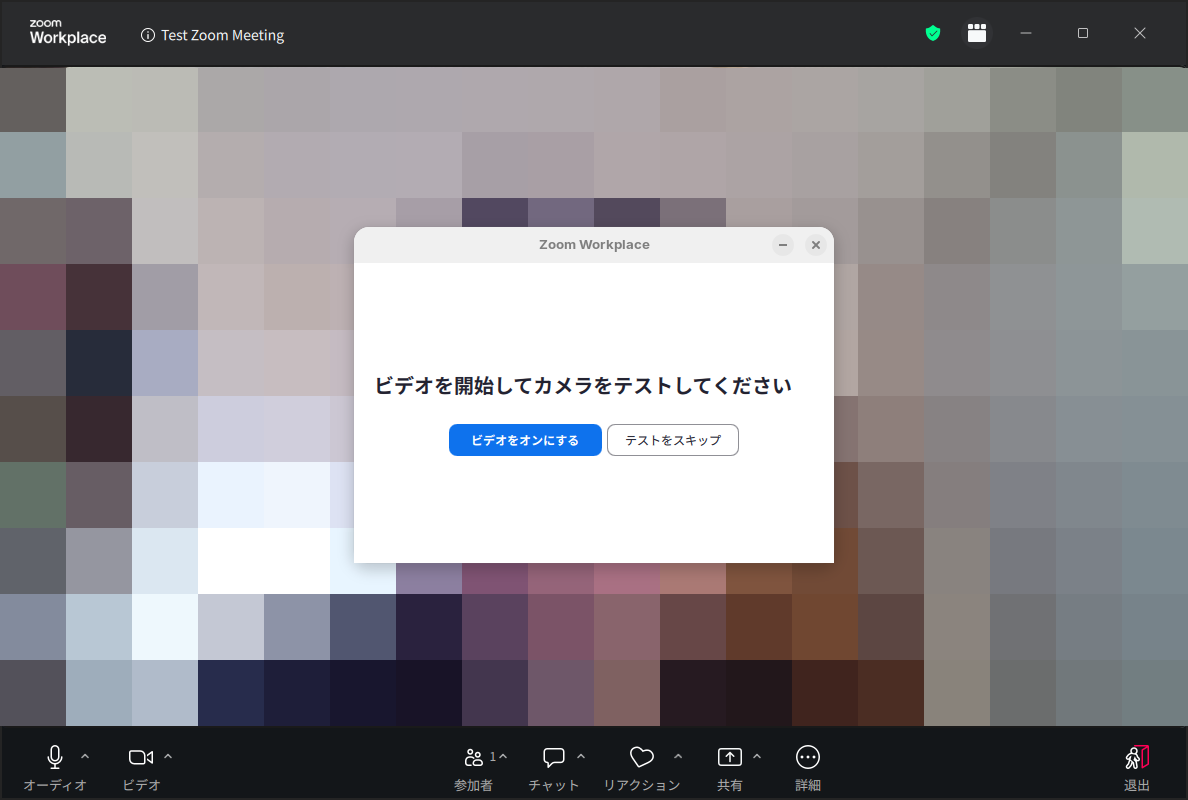This screenshot has height=800, width=1188.
Task: Open the chat bubble icon
Action: pyautogui.click(x=554, y=757)
